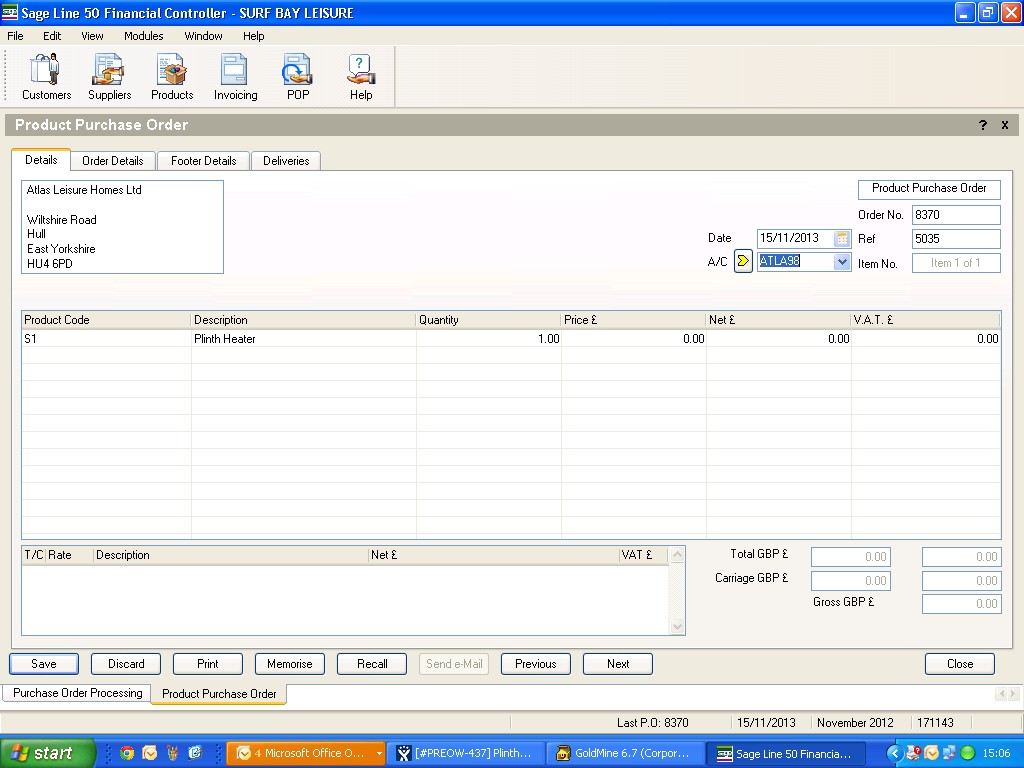Open the Customers module icon

tap(46, 77)
